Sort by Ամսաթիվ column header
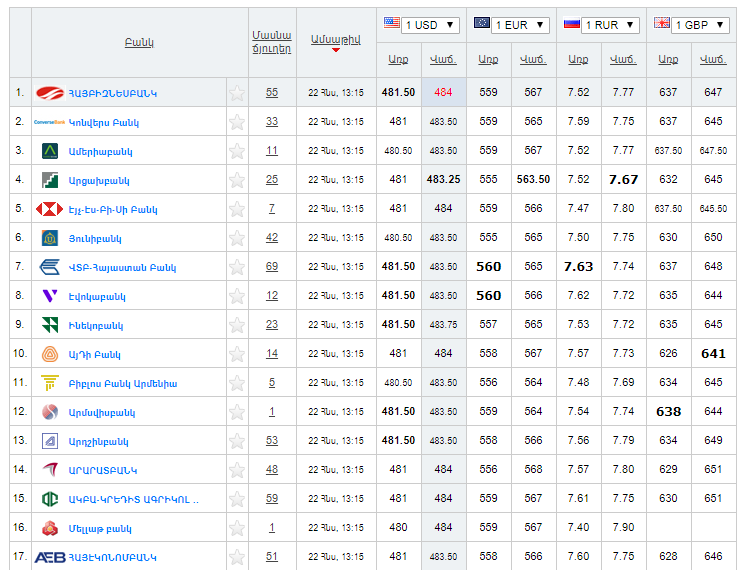The height and width of the screenshot is (570, 745). 336,39
